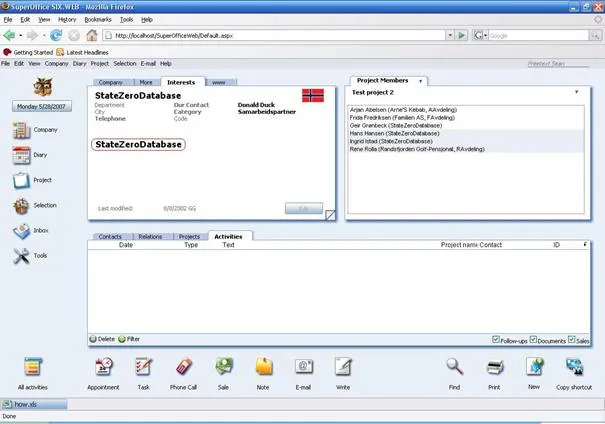The width and height of the screenshot is (605, 424).
Task: Open the Diary calendar icon
Action: (x=22, y=155)
